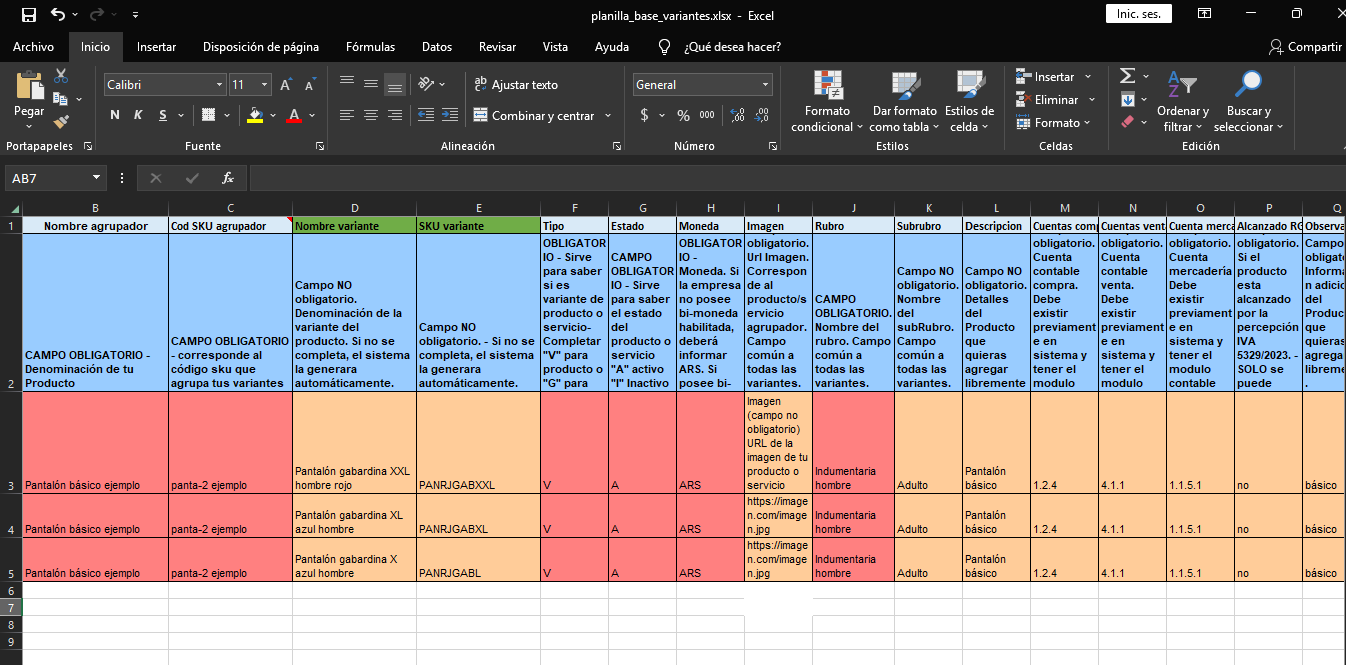1346x665 pixels.
Task: Decrease indent icon in Alineación
Action: point(425,115)
